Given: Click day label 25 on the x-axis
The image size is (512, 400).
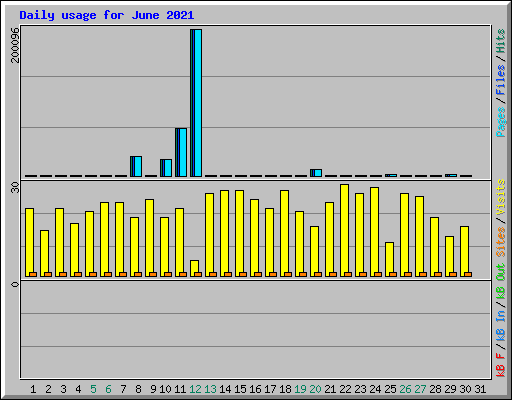Looking at the screenshot, I should [x=390, y=389].
